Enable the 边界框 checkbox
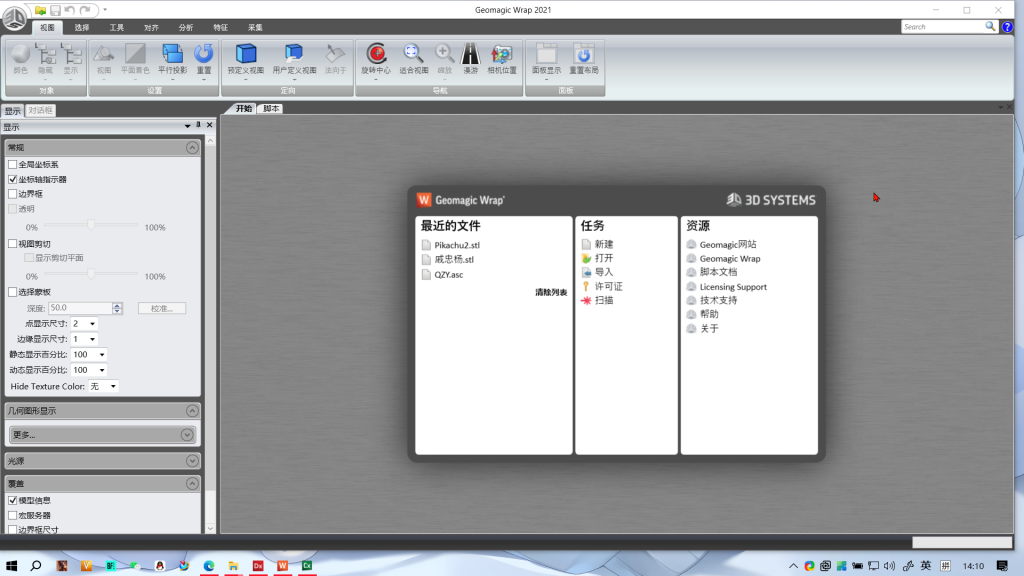1024x576 pixels. pyautogui.click(x=12, y=194)
